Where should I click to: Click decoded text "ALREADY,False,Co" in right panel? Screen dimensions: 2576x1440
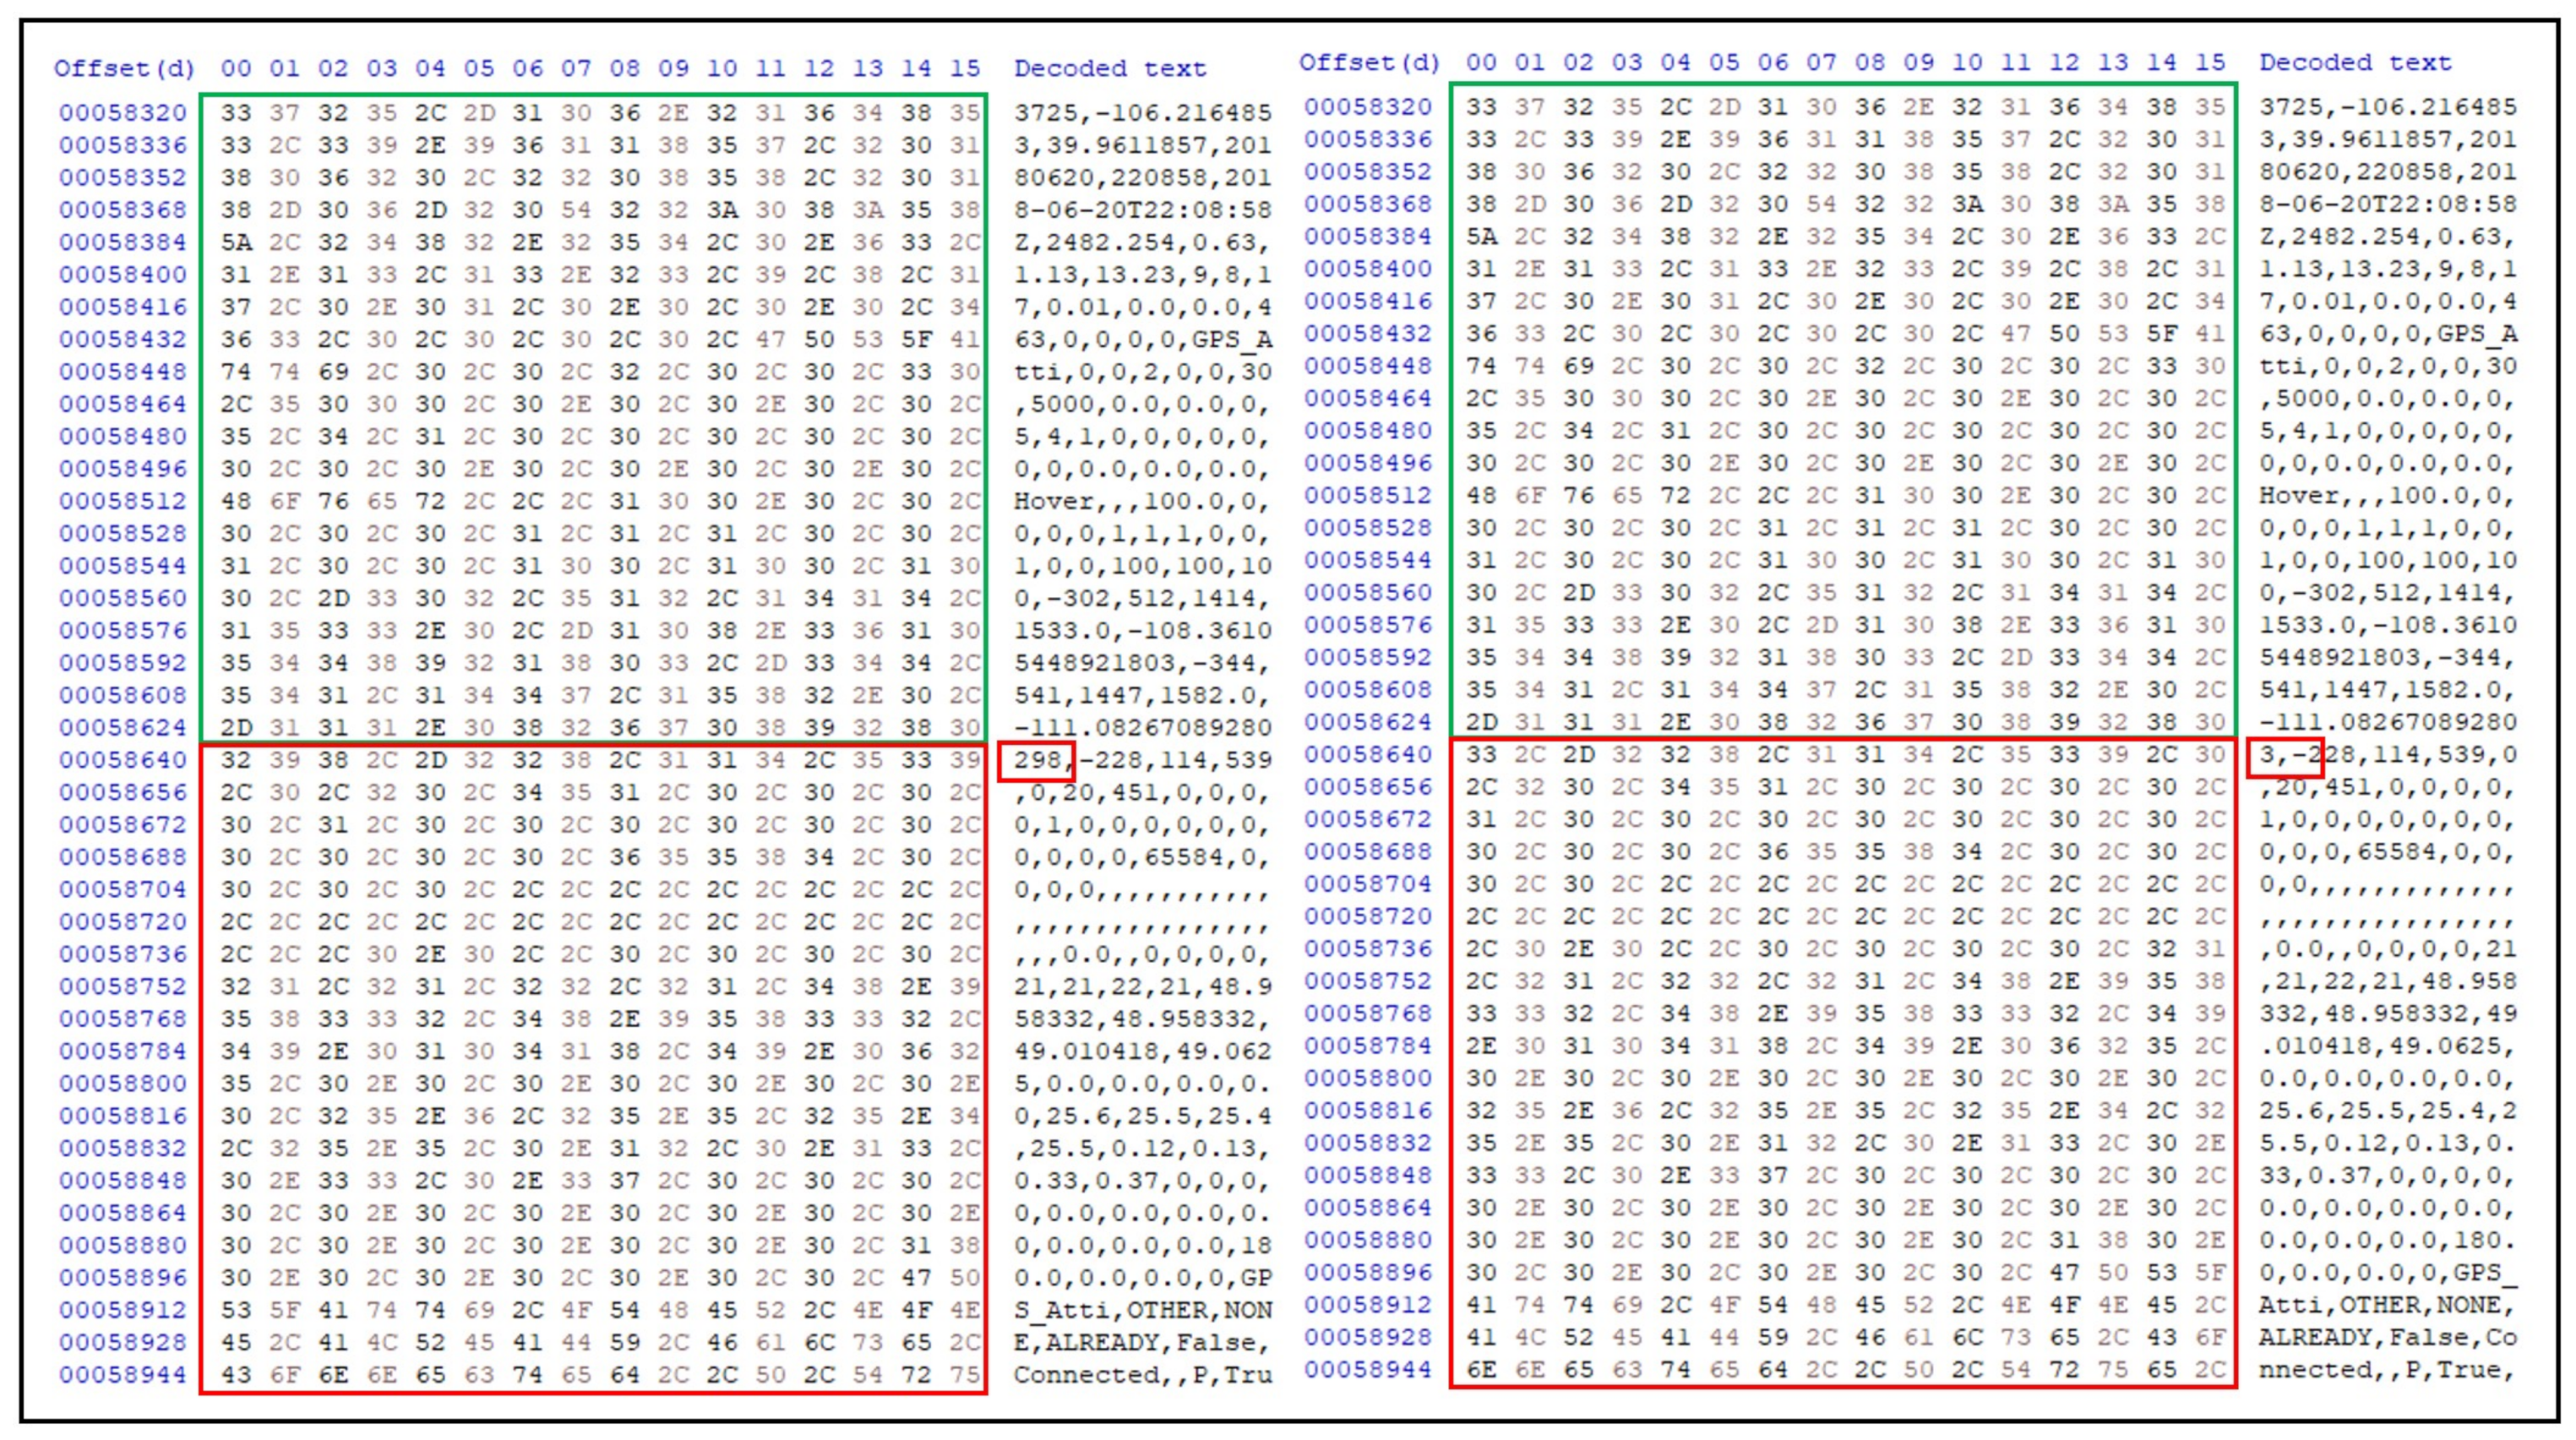[2387, 1337]
